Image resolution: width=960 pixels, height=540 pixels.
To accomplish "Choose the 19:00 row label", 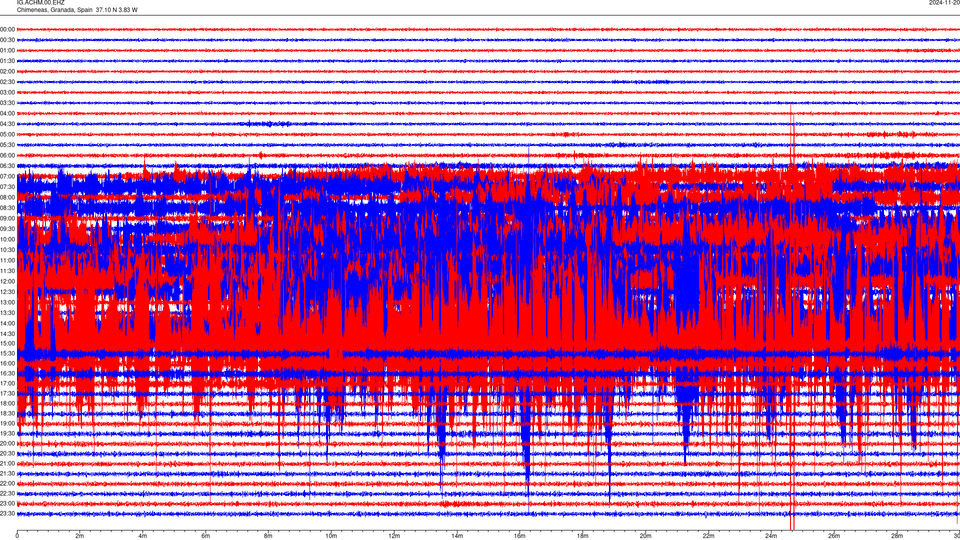I will click(7, 423).
